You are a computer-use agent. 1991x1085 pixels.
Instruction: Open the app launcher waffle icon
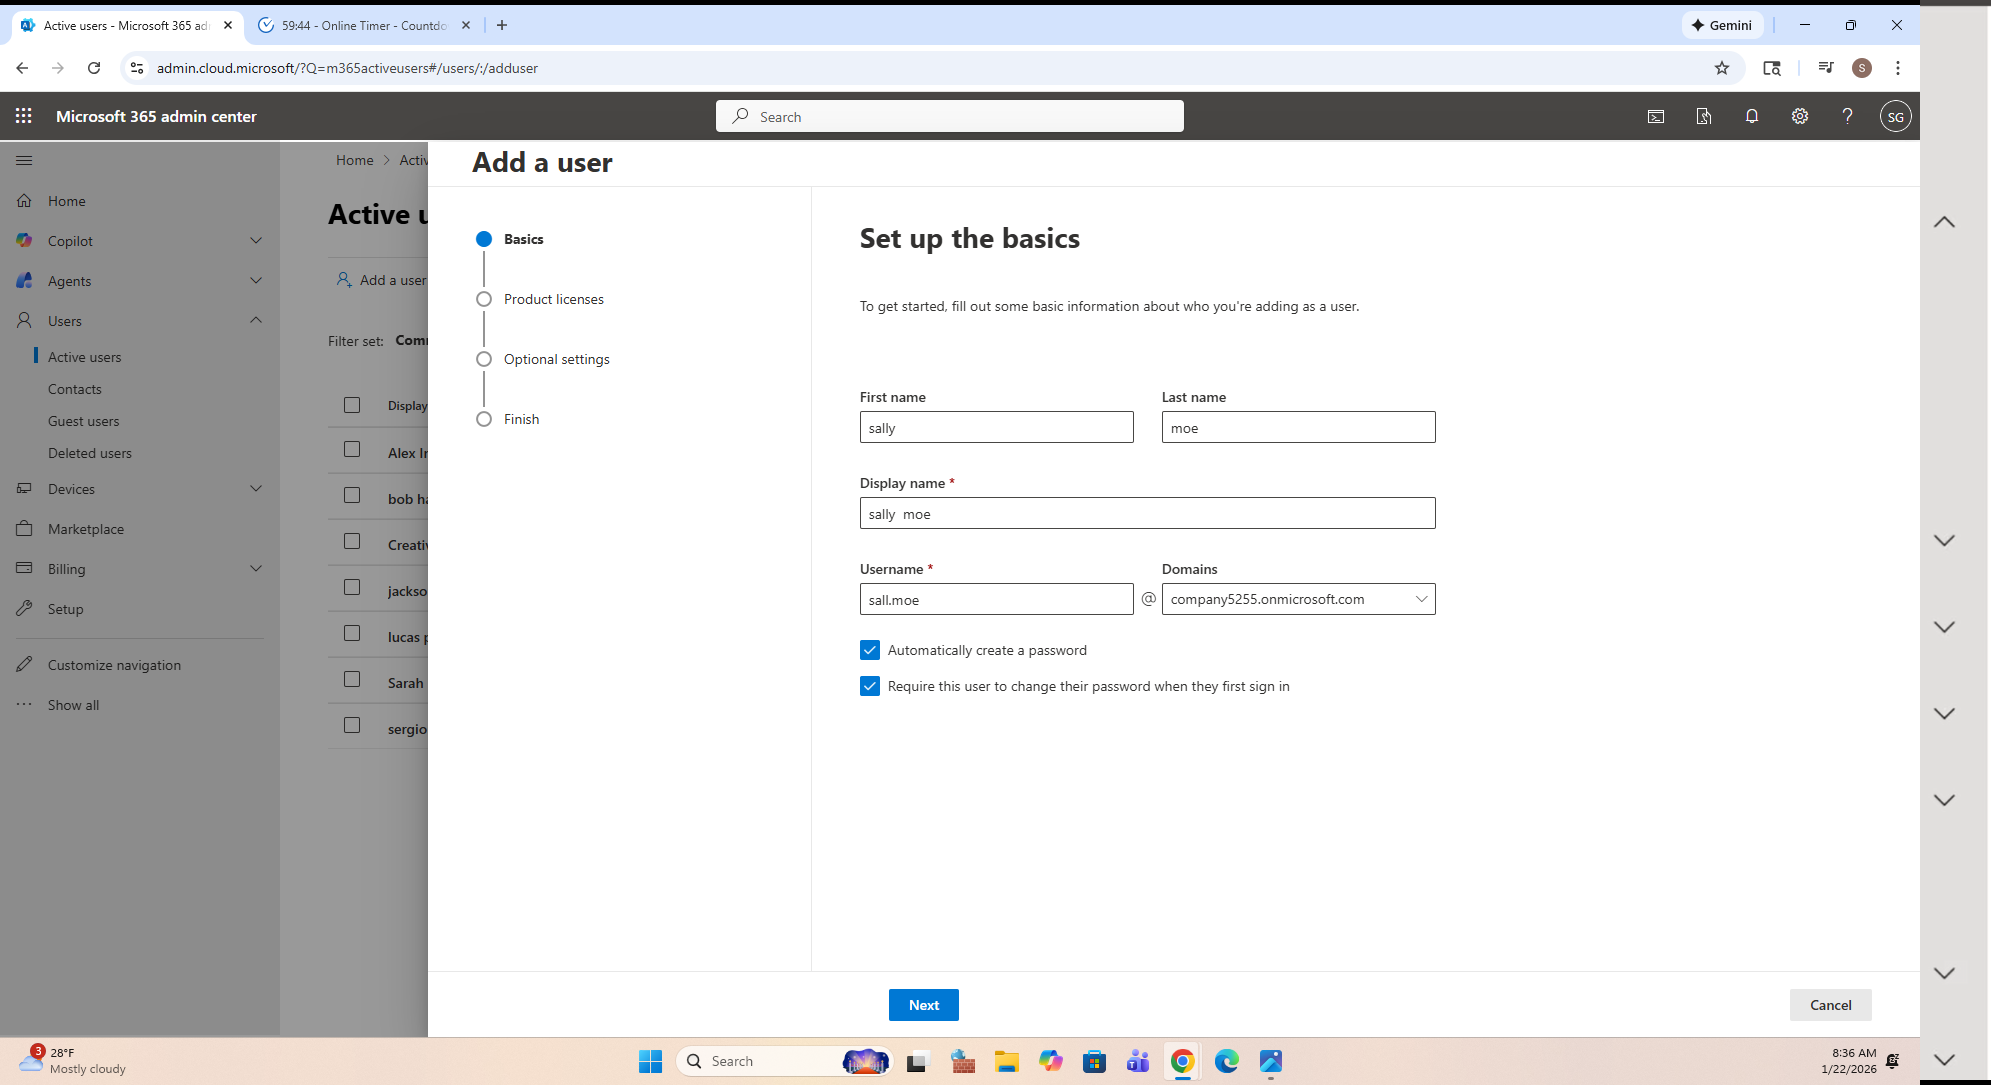(x=24, y=116)
